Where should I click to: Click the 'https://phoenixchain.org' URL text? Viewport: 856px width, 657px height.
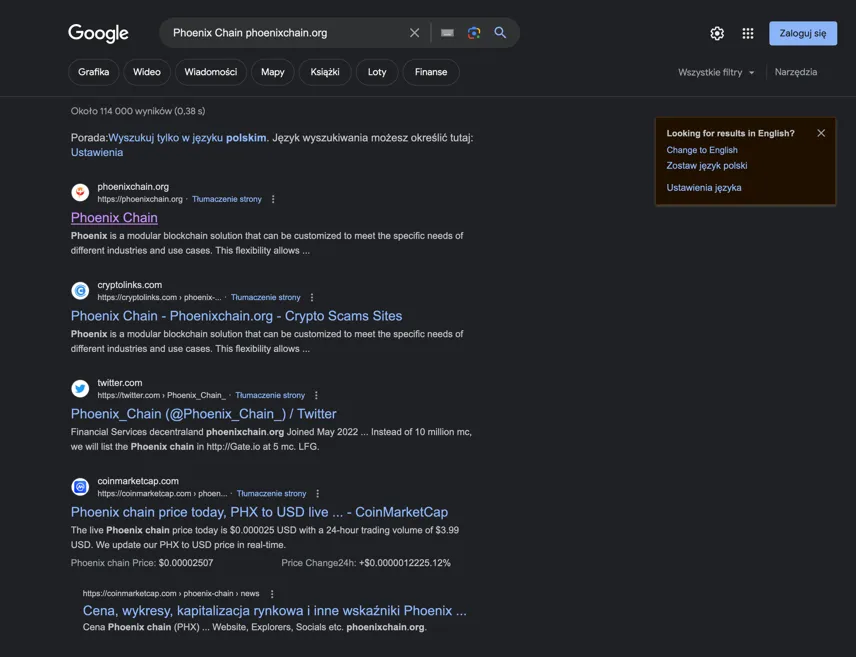point(140,199)
